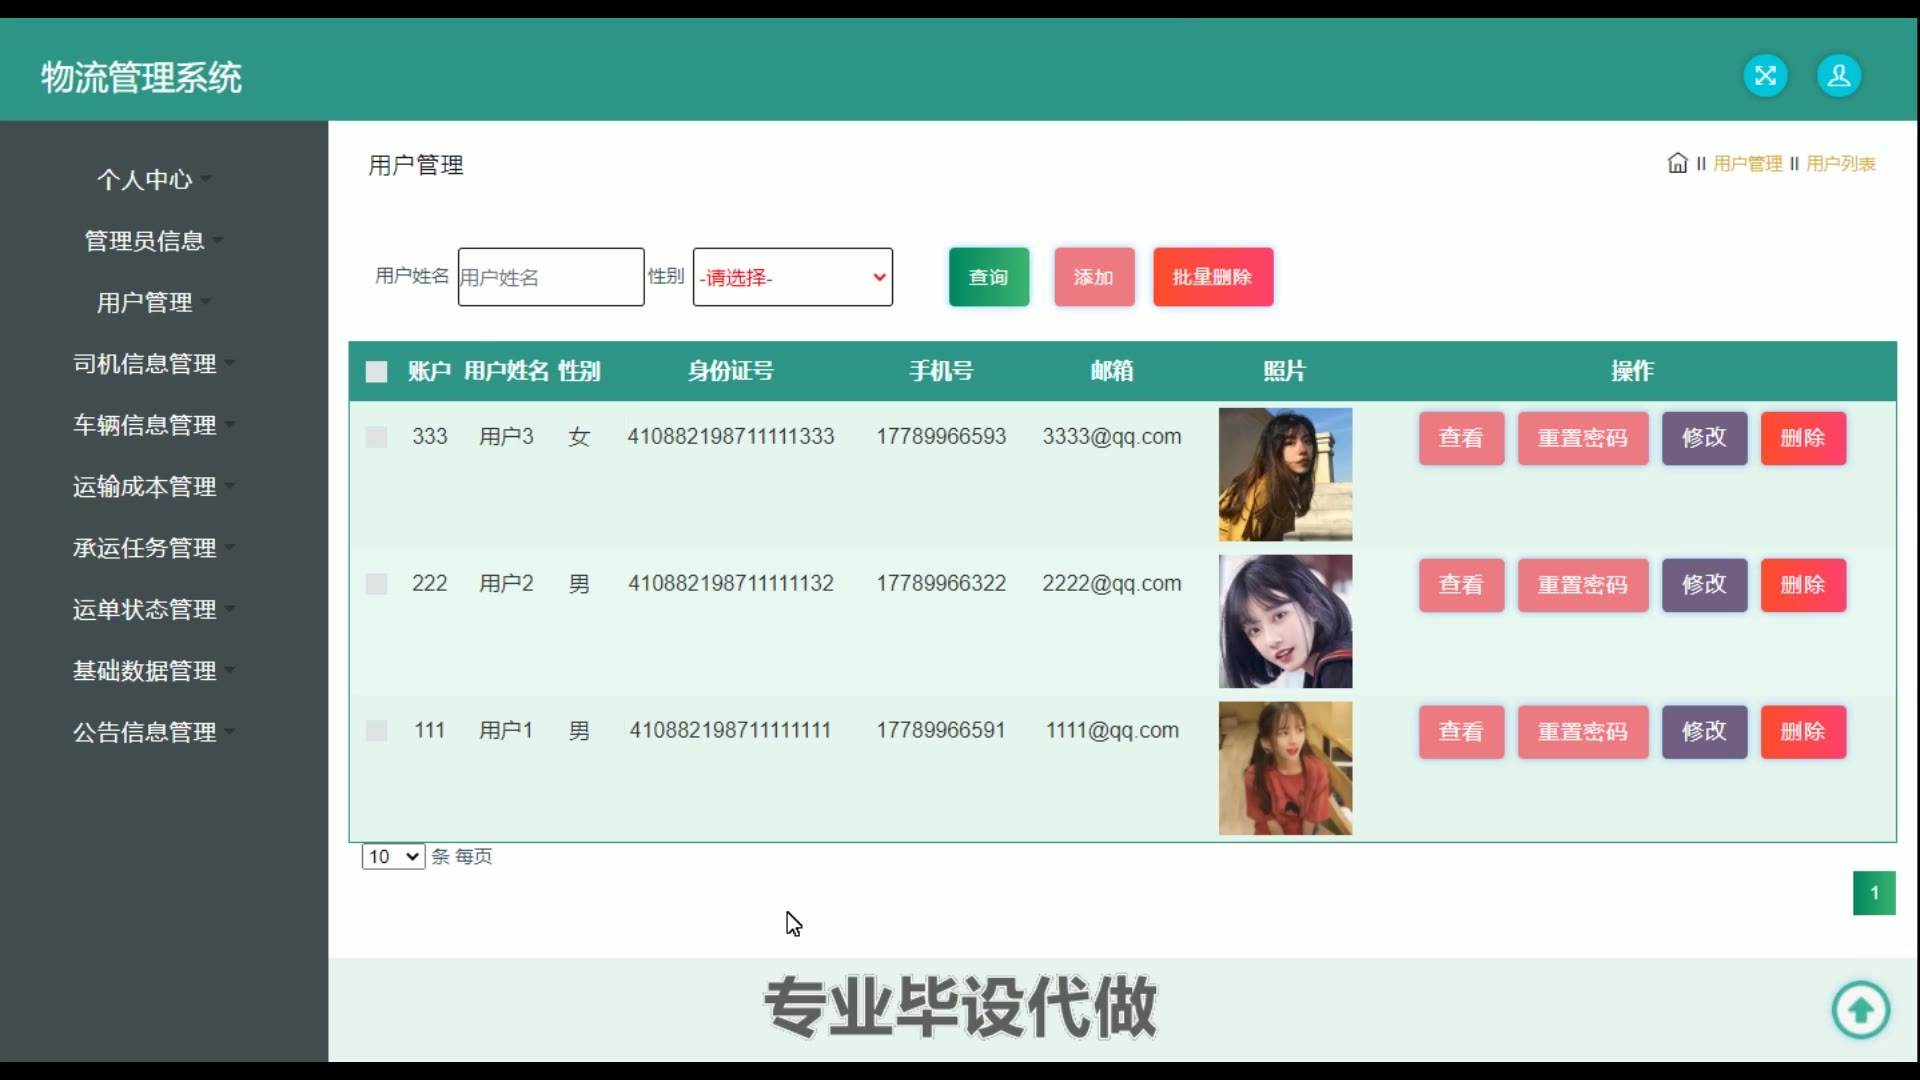Check the checkbox for account 111

coord(376,731)
